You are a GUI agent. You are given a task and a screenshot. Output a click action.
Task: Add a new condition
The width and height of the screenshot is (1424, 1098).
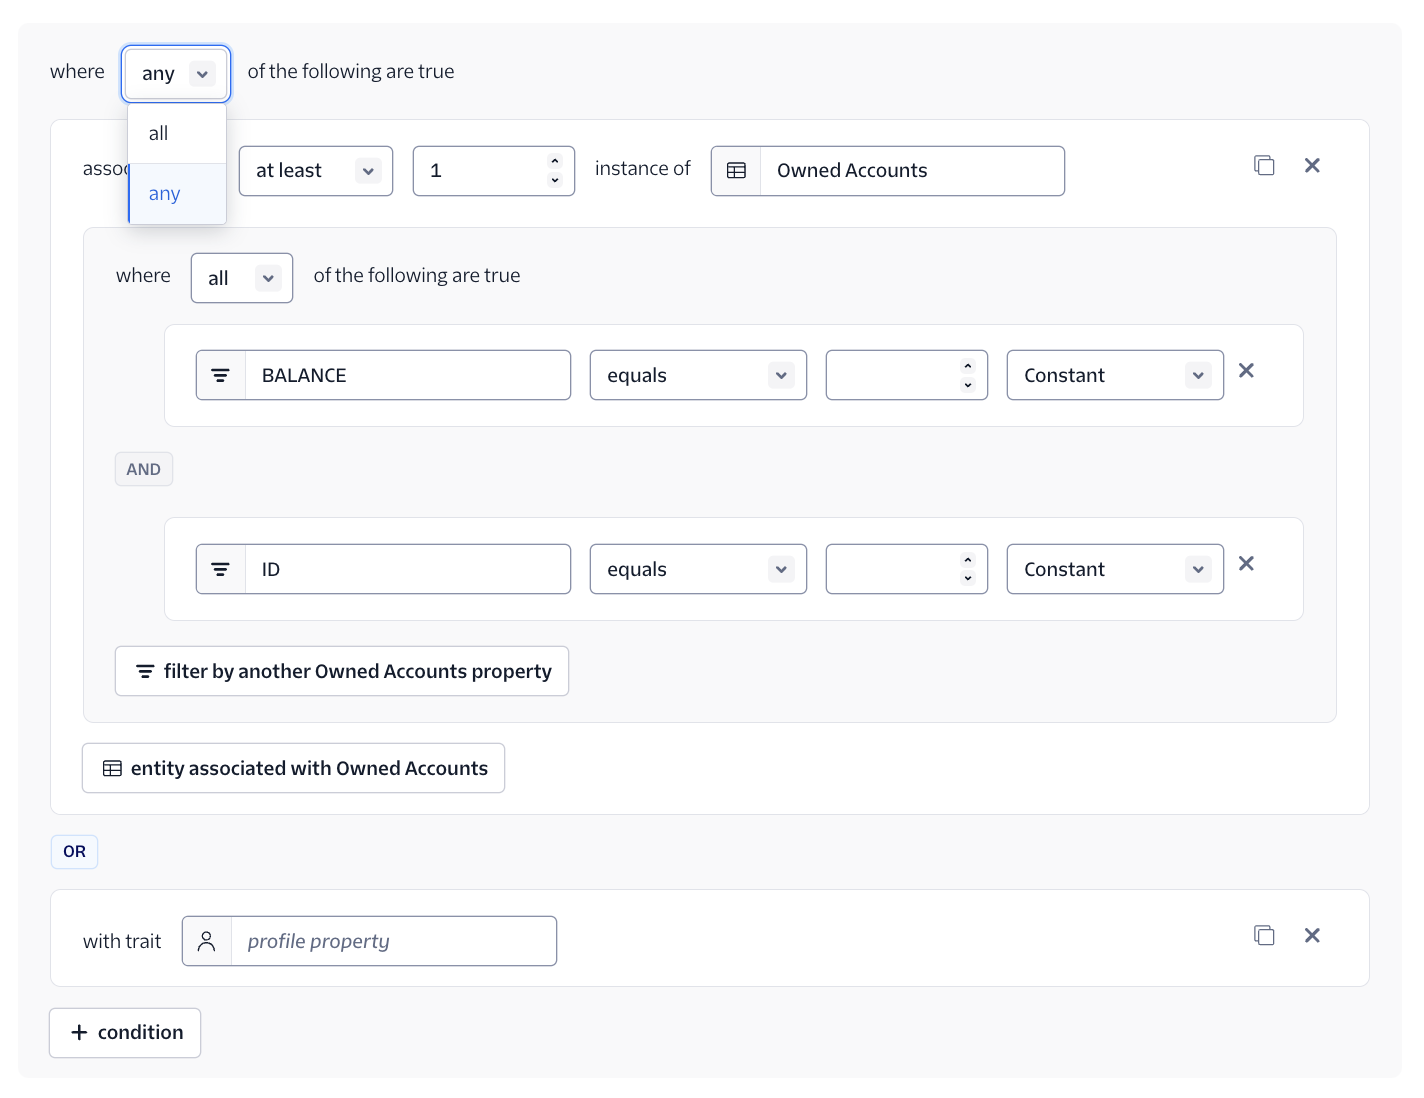125,1033
